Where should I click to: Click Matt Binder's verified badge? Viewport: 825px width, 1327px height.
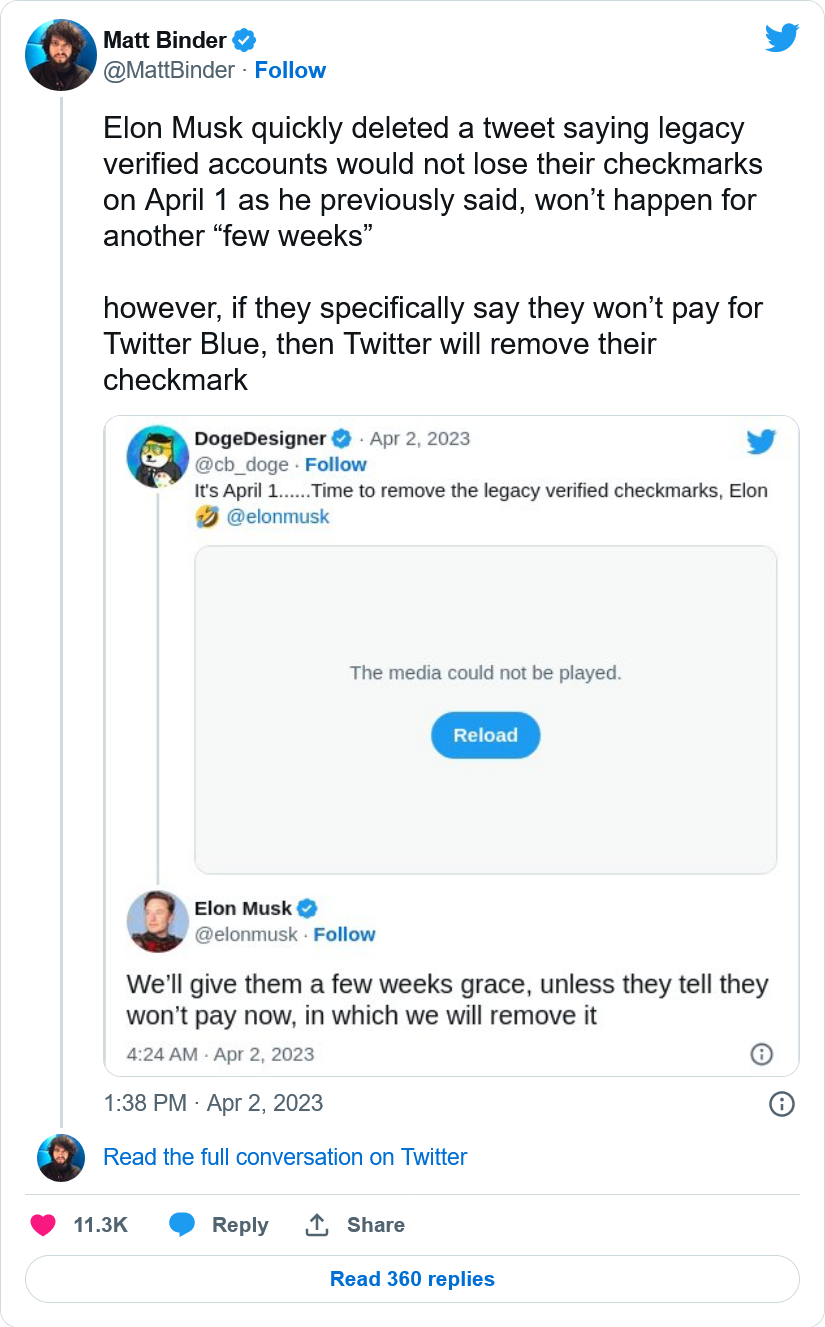coord(245,41)
